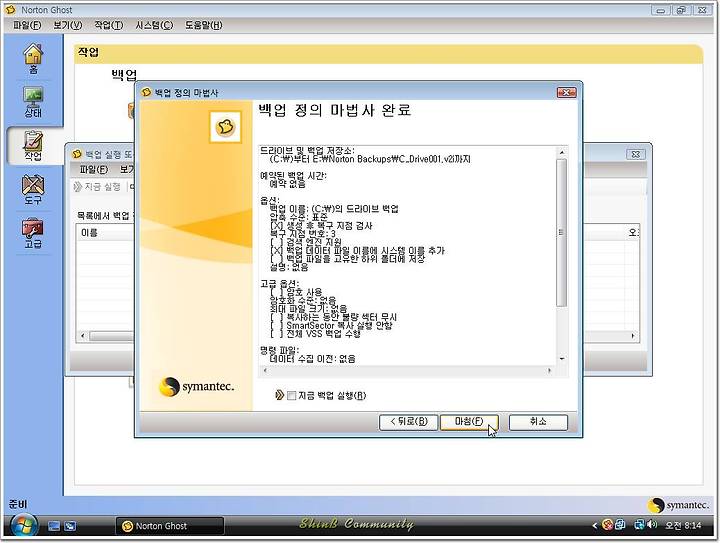
Task: Click the background list's right scroll arrow
Action: tap(633, 336)
